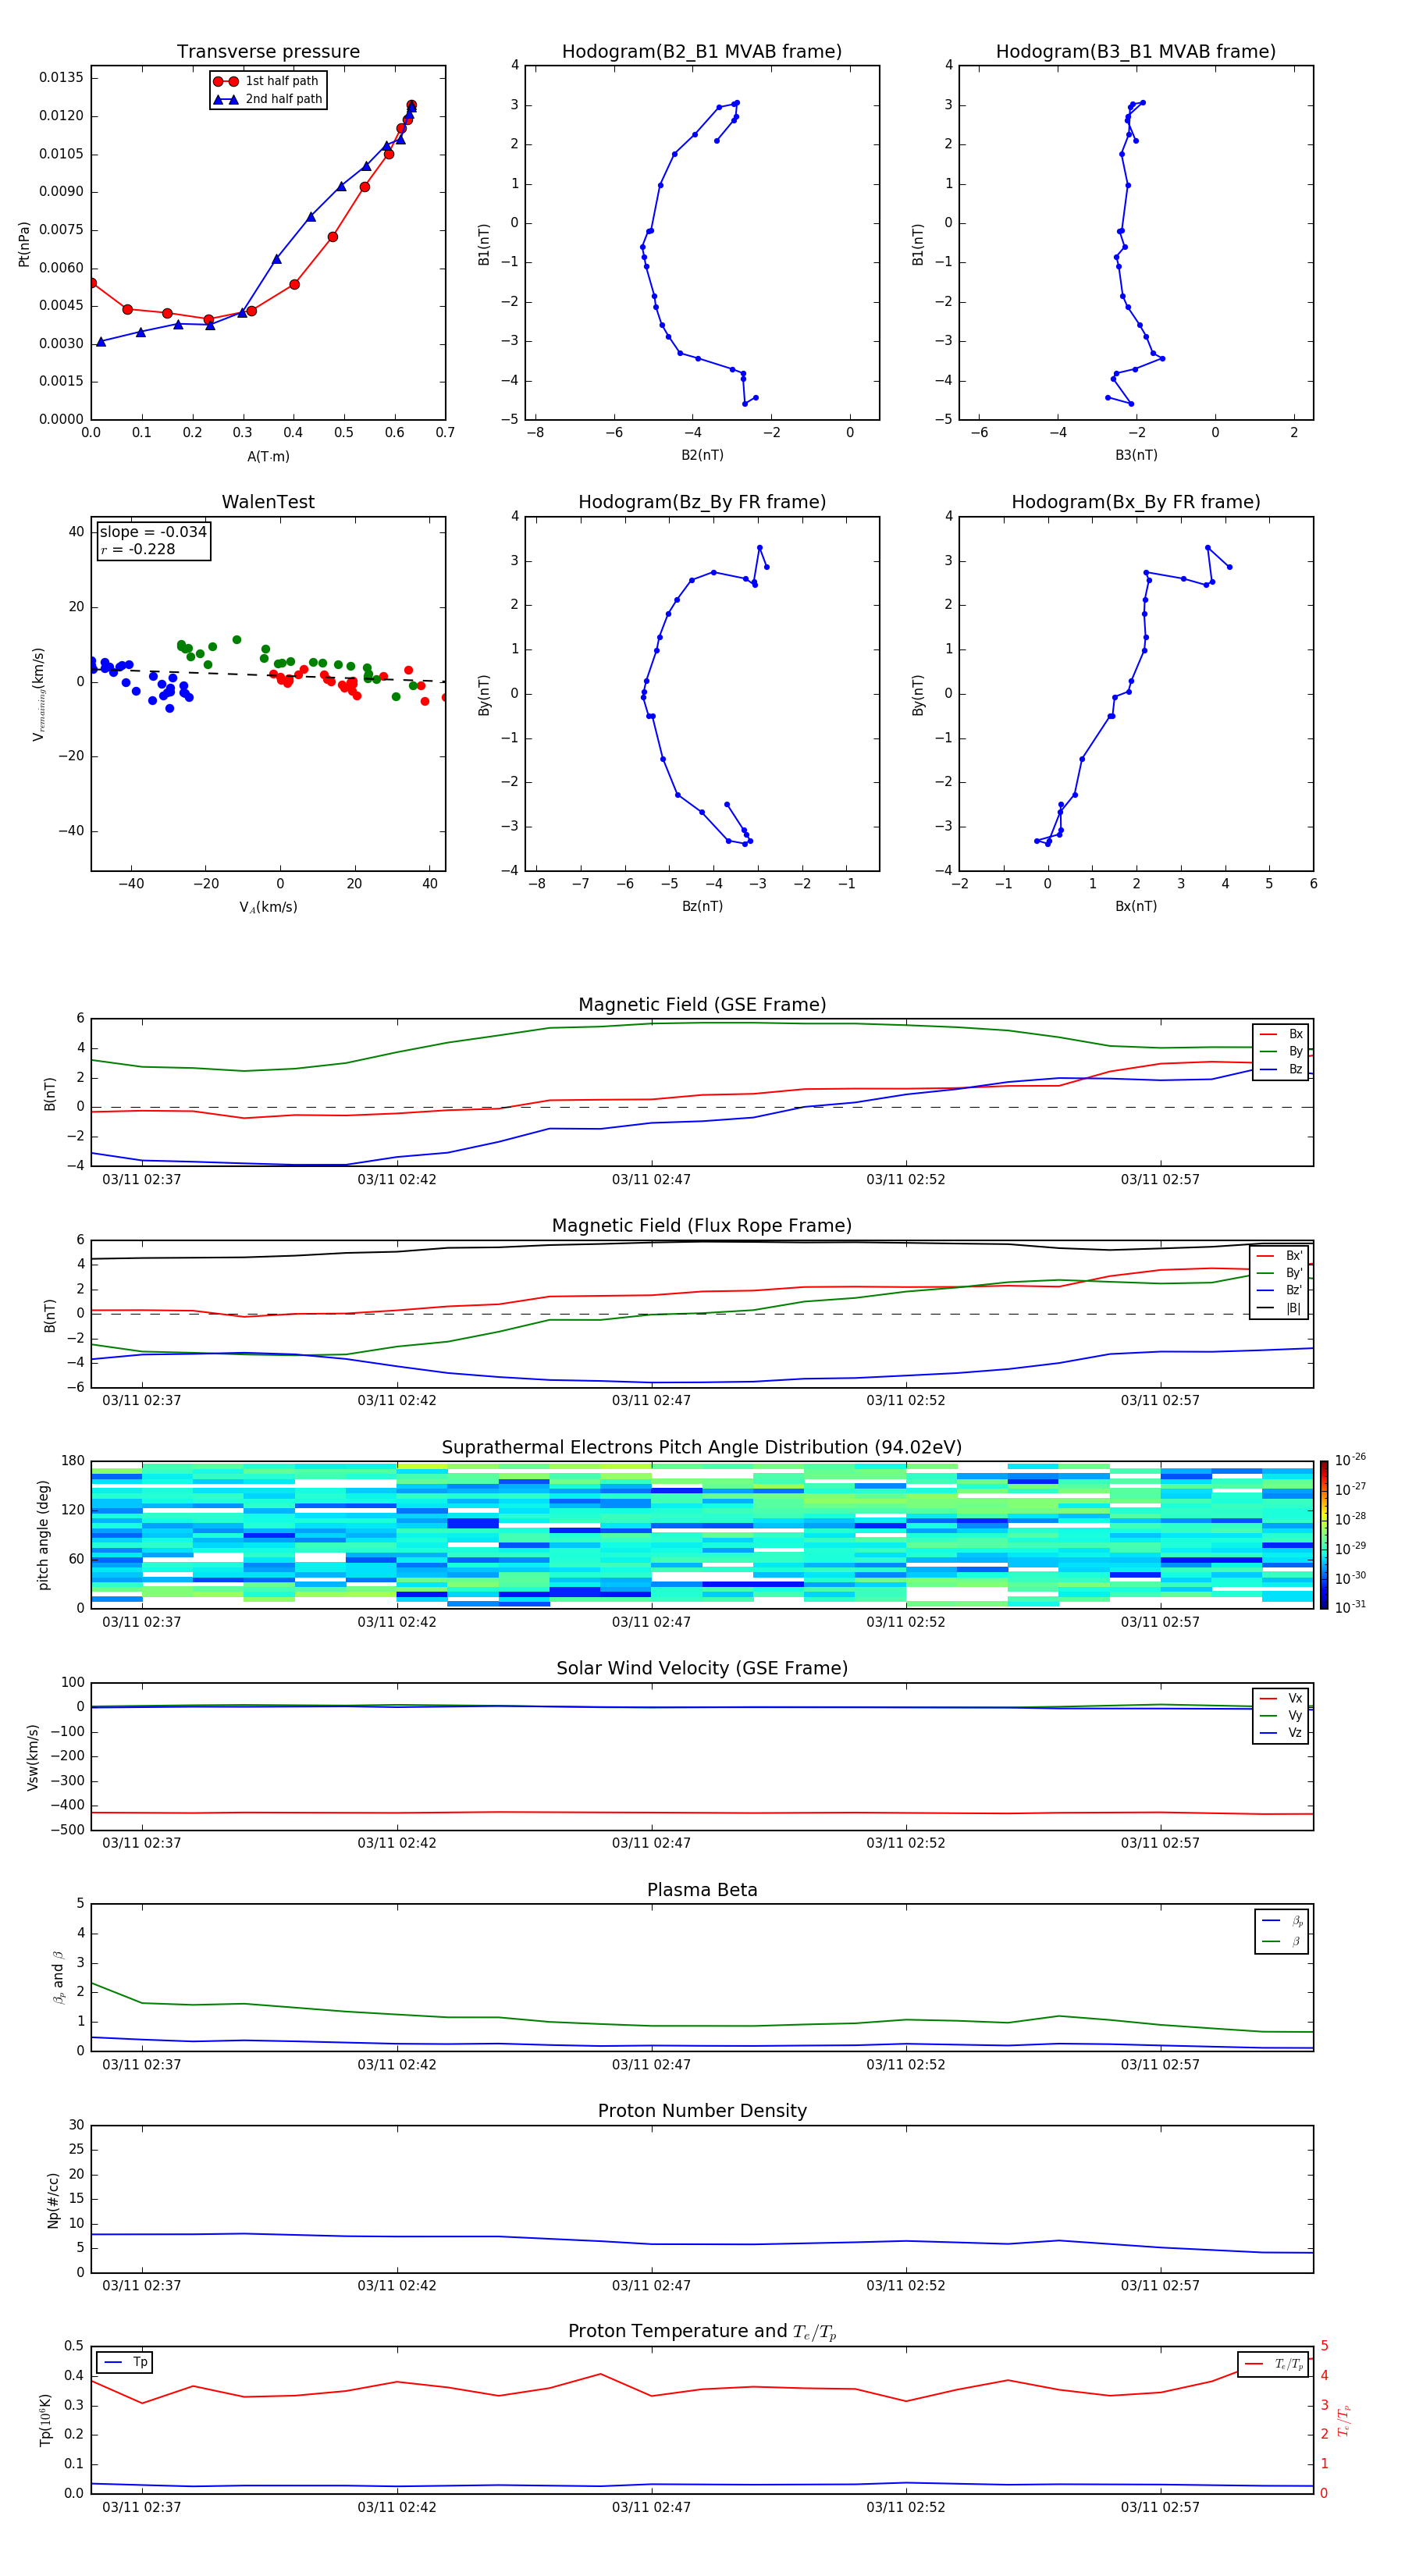Click the 'Bz' legend entry in GSE magnetic field
Image resolution: width=1405 pixels, height=2576 pixels.
tap(1281, 1069)
